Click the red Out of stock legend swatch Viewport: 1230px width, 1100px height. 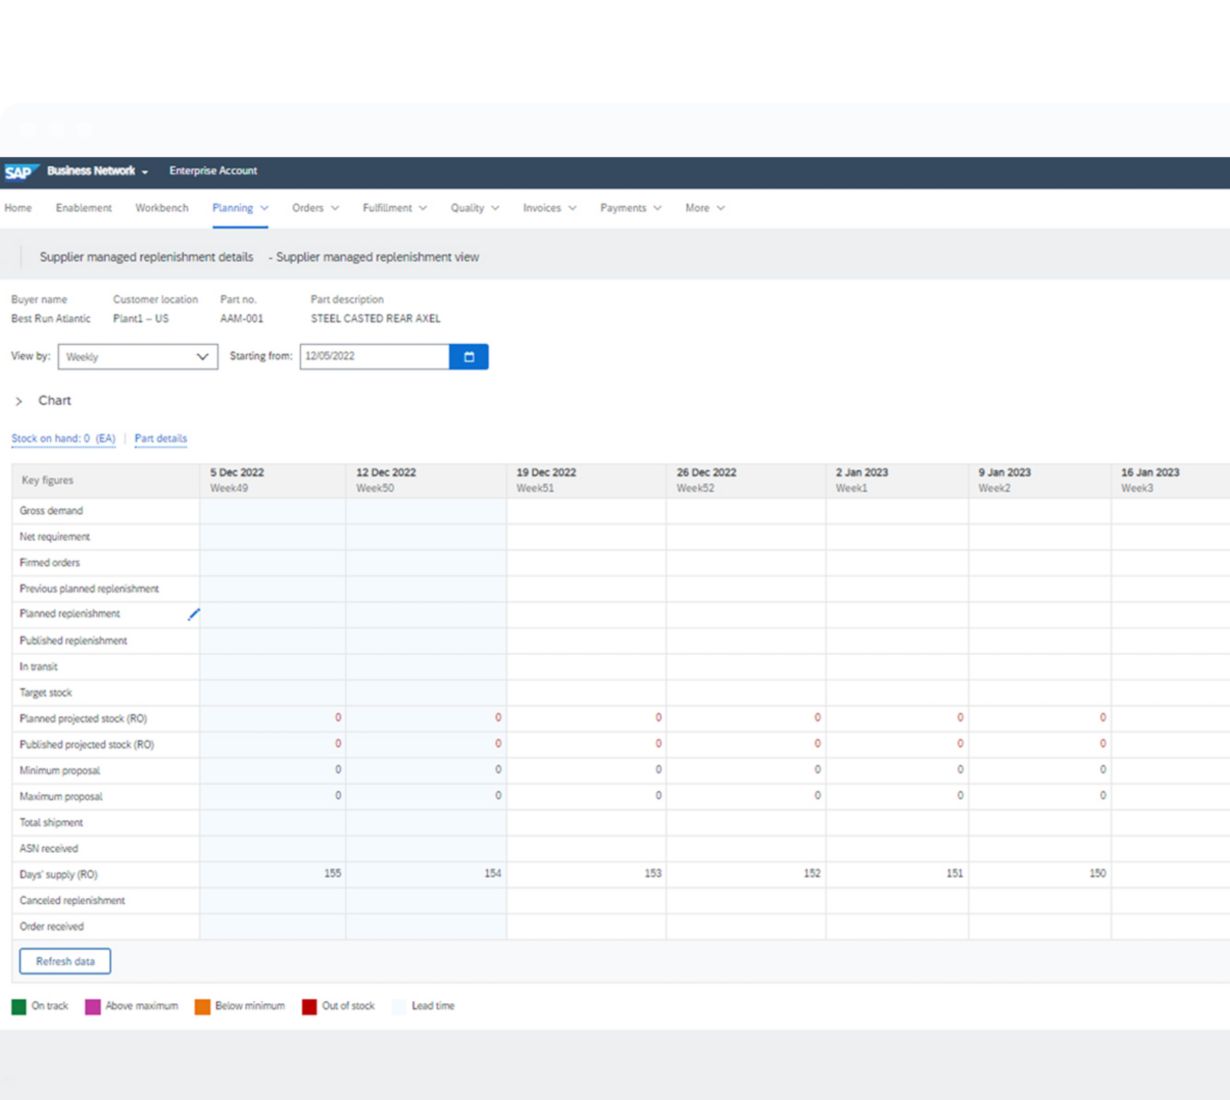(x=309, y=1007)
